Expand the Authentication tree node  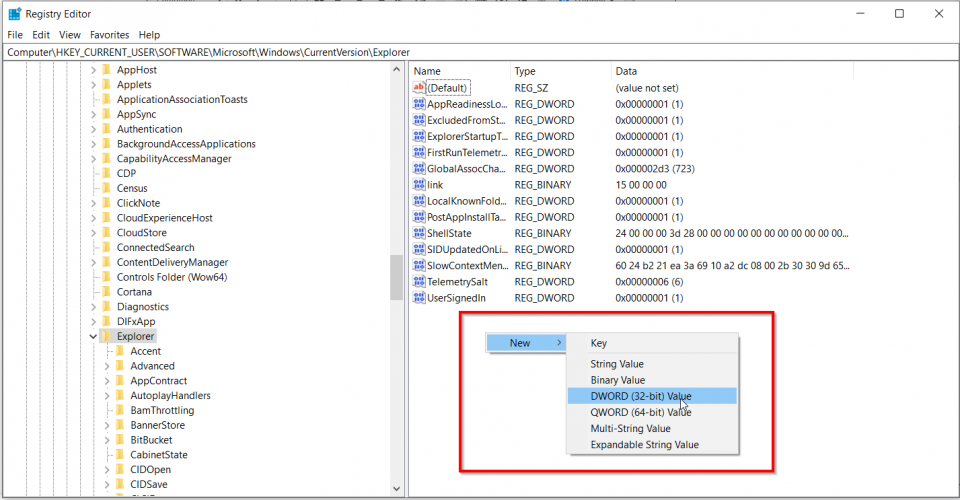pyautogui.click(x=93, y=129)
